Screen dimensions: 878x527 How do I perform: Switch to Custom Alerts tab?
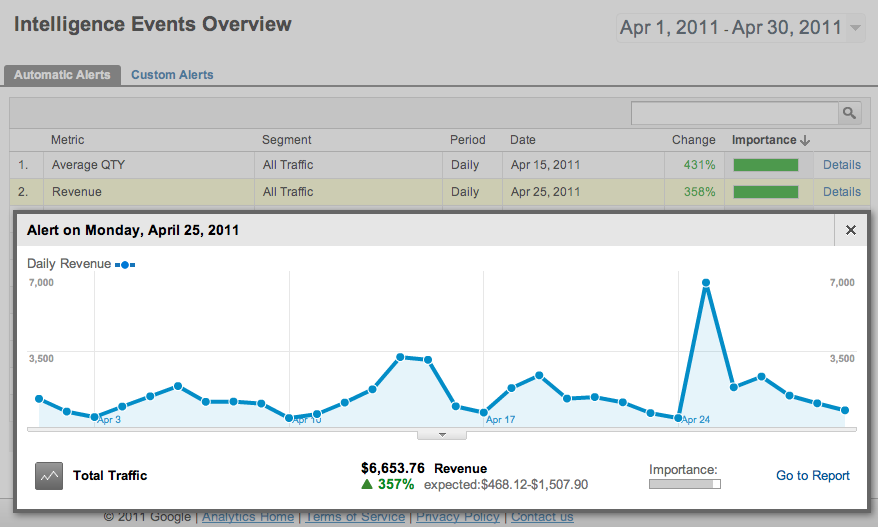[x=172, y=75]
